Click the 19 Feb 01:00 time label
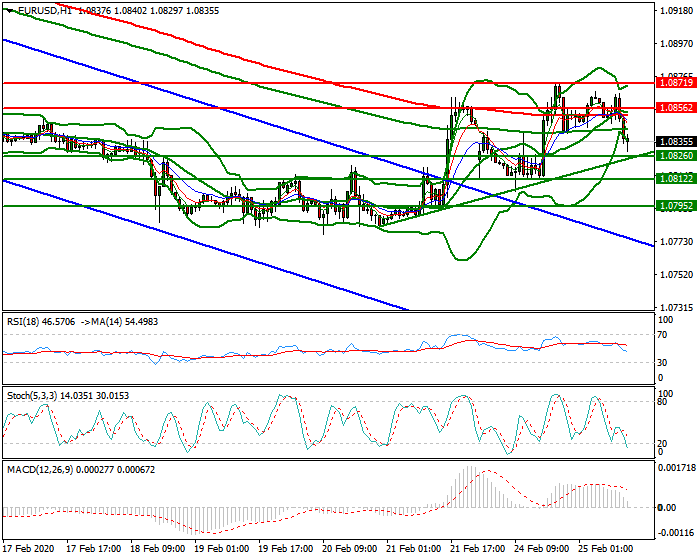This screenshot has height=560, width=700. (222, 549)
